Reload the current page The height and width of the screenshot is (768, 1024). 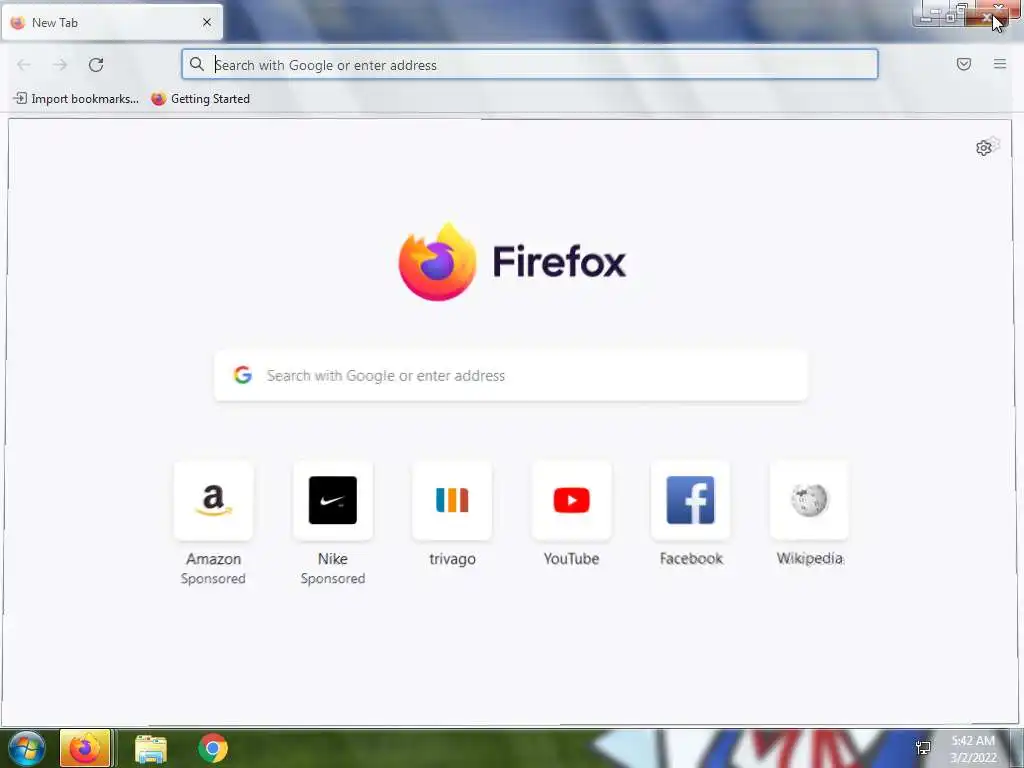[96, 65]
